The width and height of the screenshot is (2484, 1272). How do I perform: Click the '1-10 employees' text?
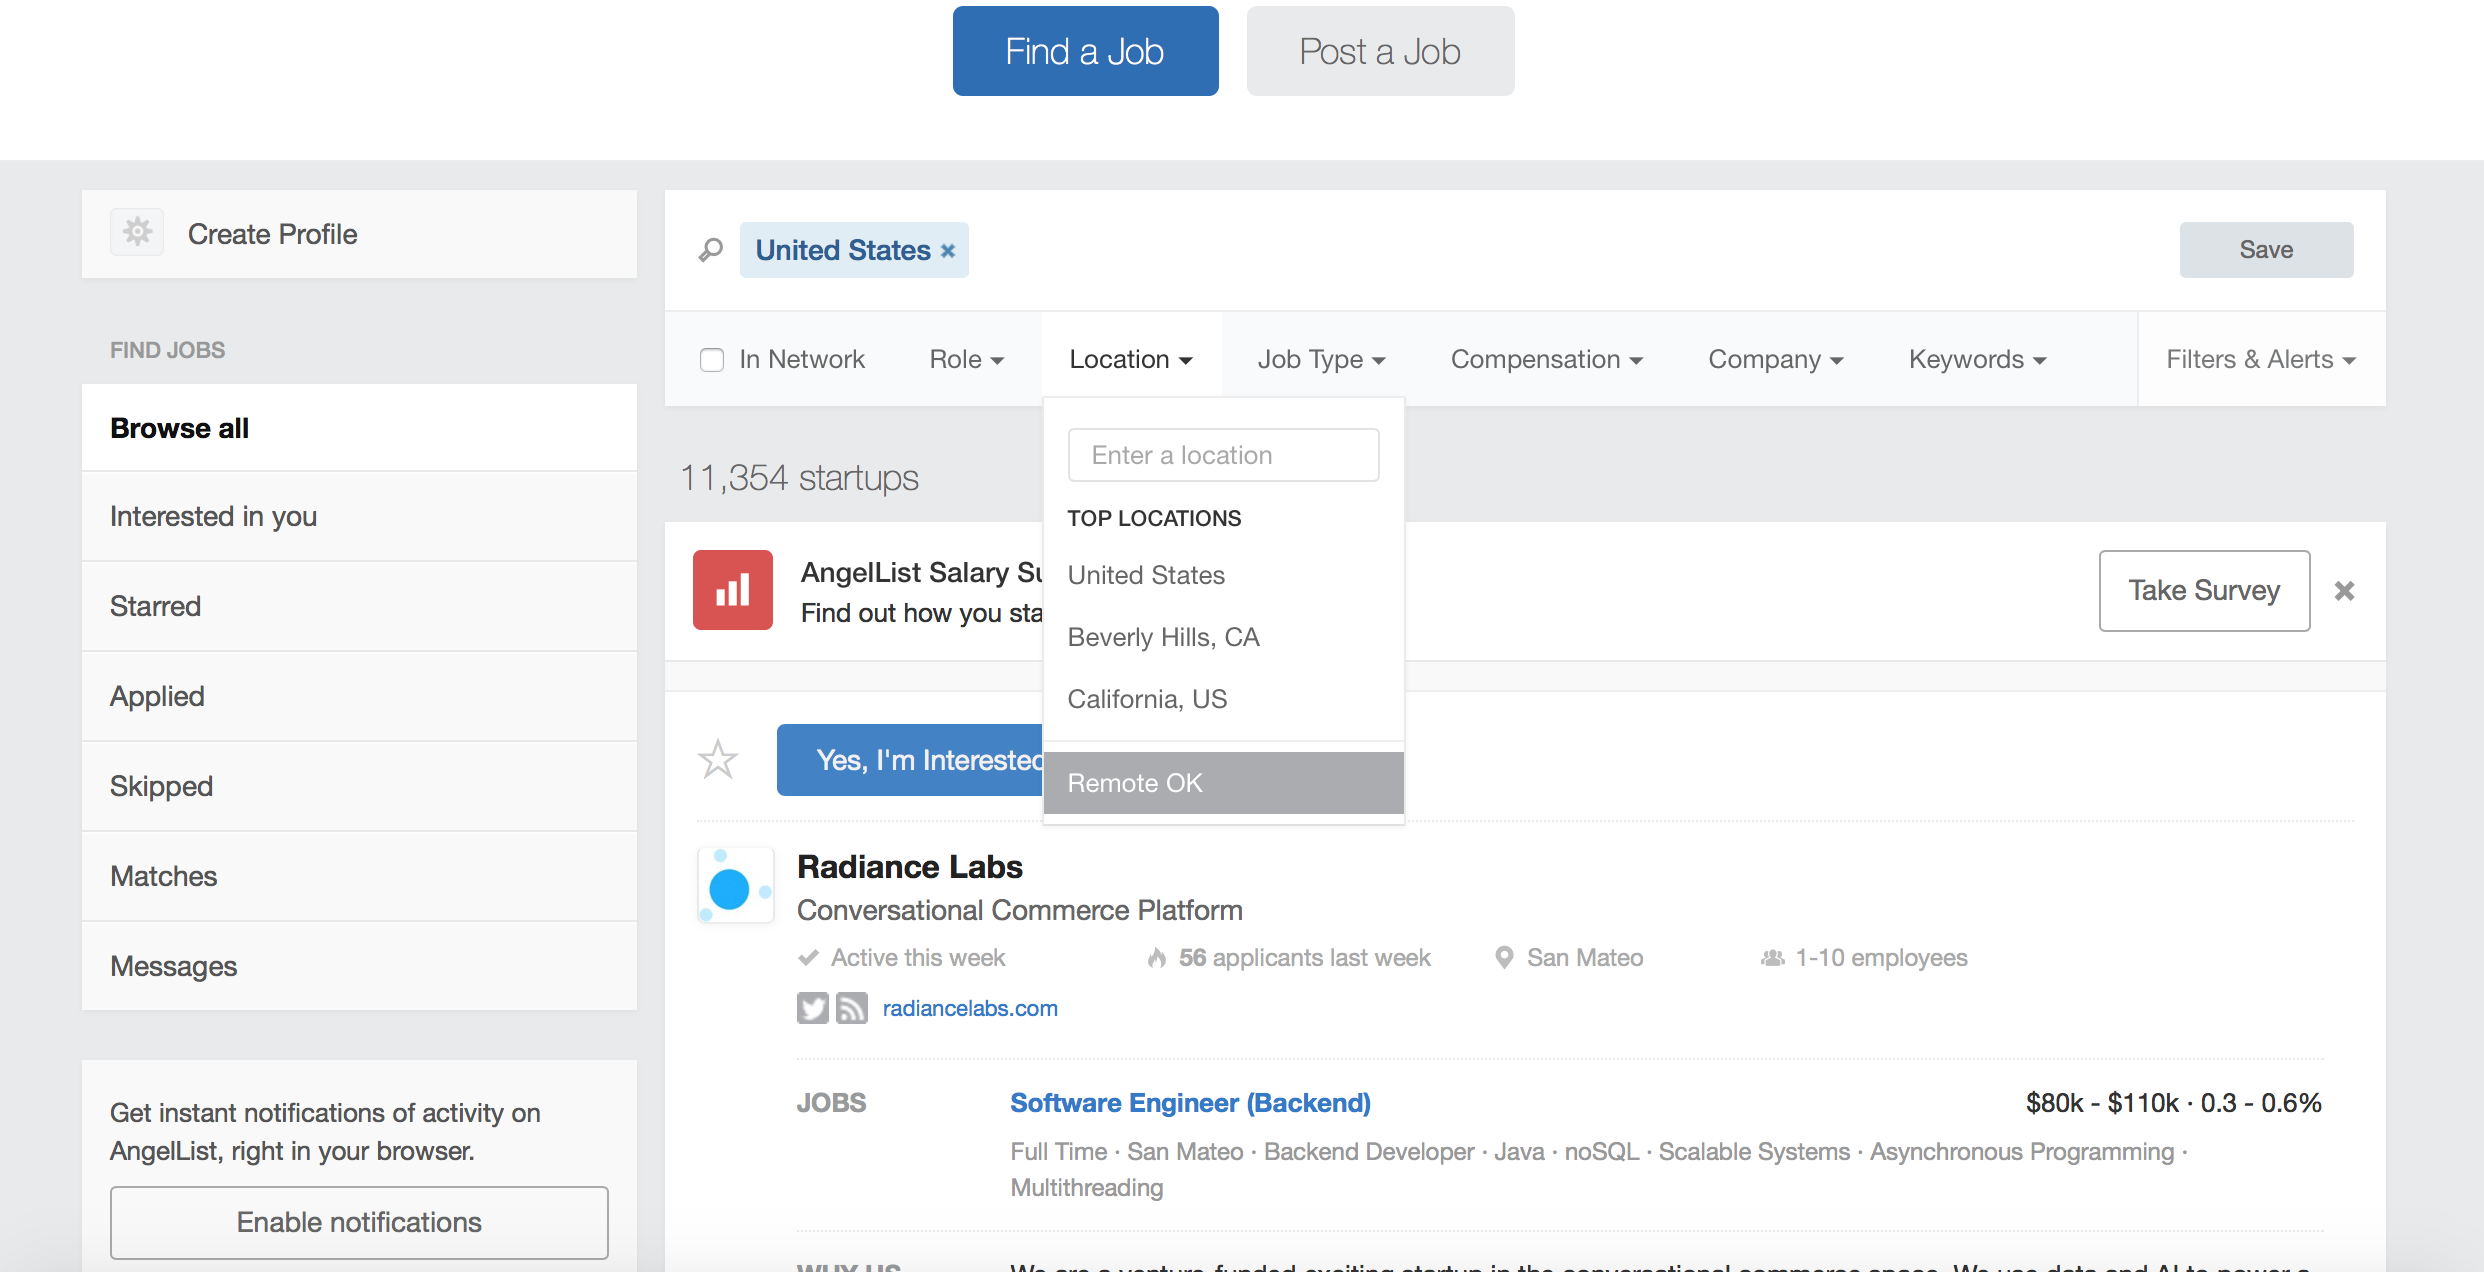[x=1881, y=958]
